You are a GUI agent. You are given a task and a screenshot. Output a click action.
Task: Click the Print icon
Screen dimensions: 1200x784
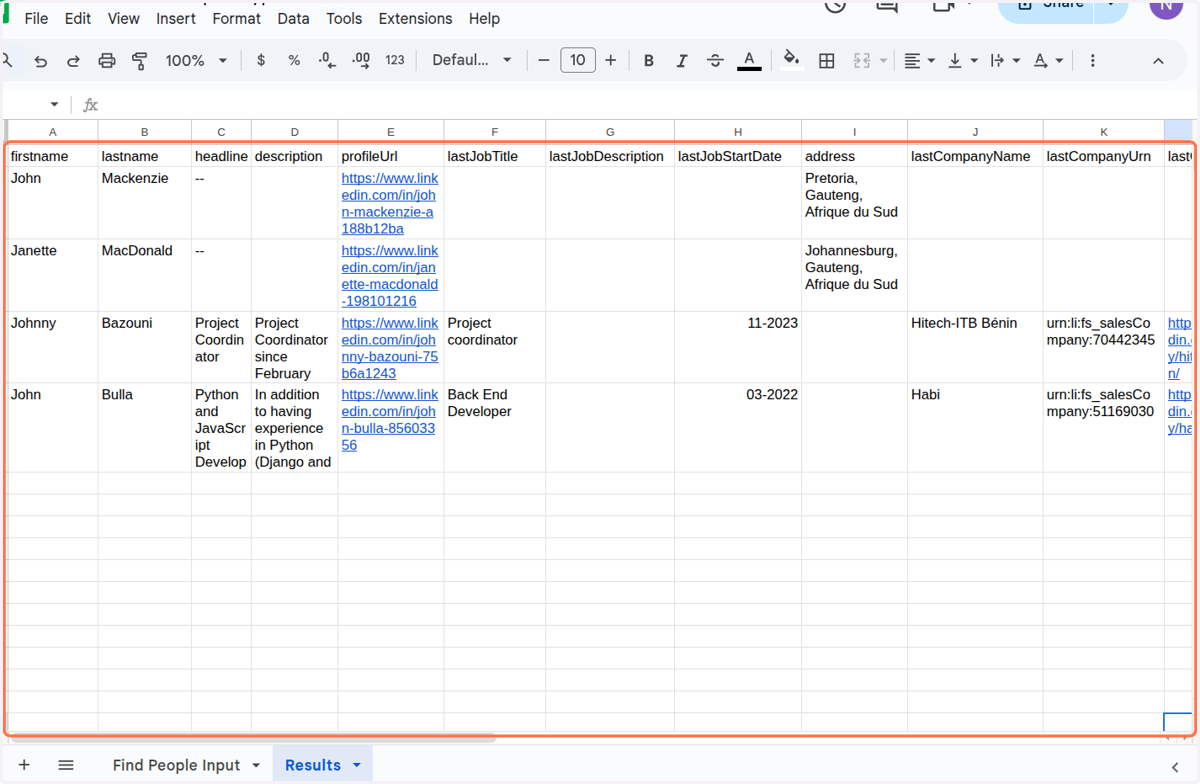(x=107, y=61)
